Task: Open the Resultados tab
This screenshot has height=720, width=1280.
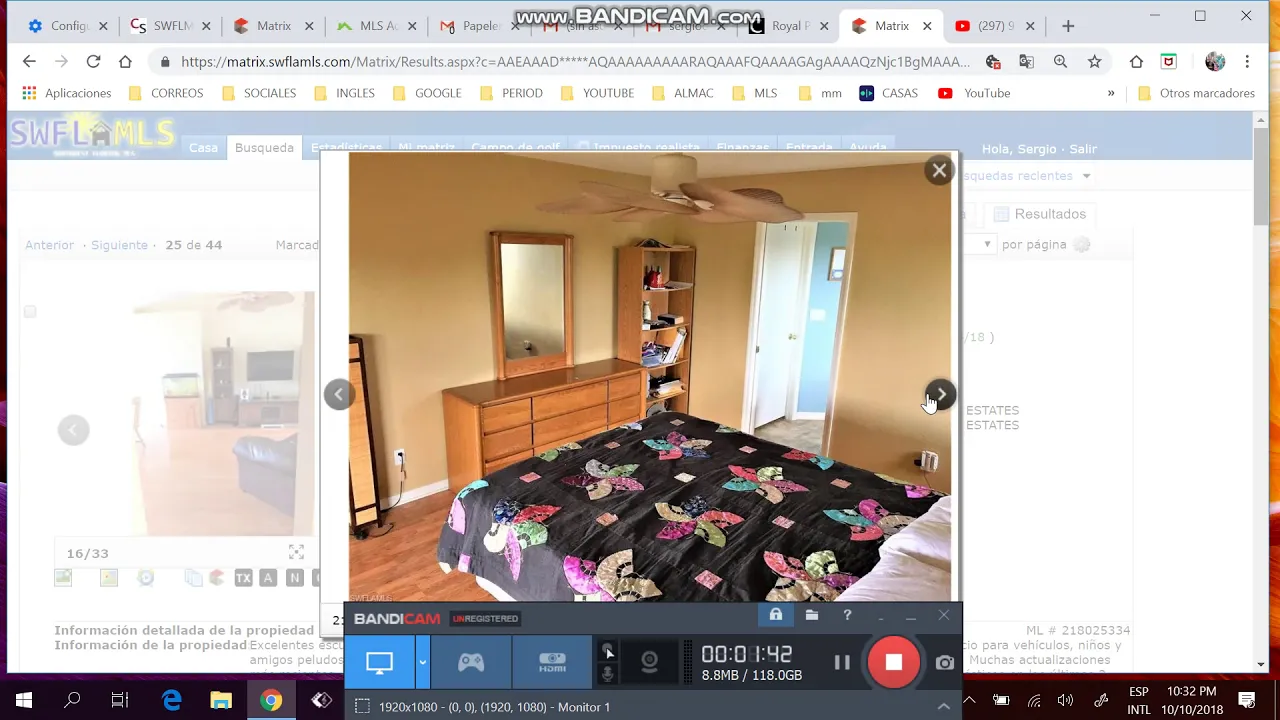Action: pos(1040,214)
